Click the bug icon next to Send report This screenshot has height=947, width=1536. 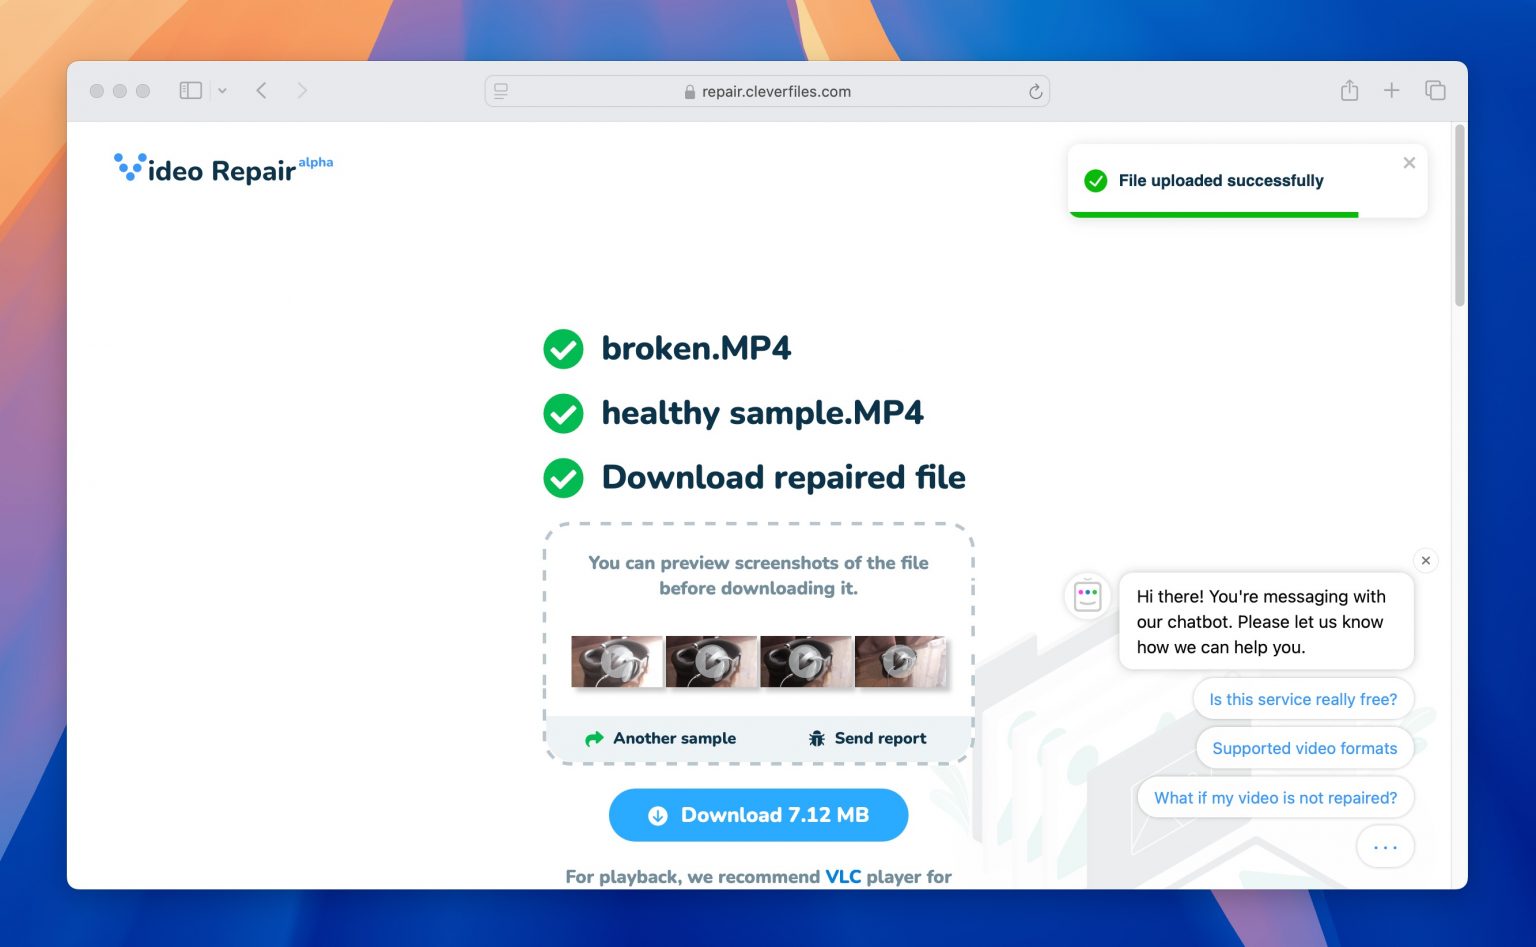(817, 738)
